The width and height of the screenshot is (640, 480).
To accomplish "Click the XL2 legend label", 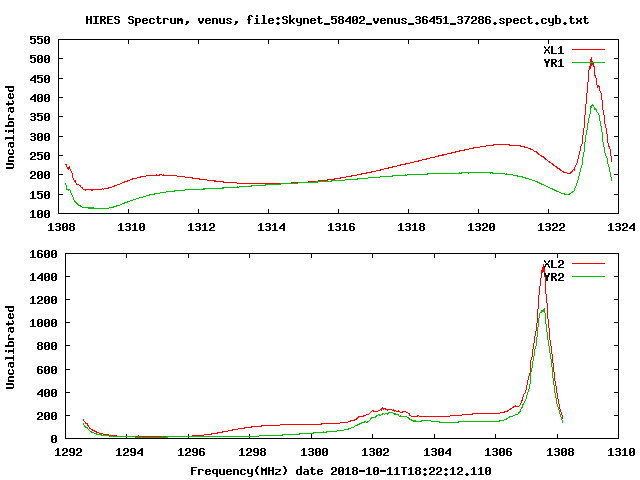I will [x=553, y=264].
